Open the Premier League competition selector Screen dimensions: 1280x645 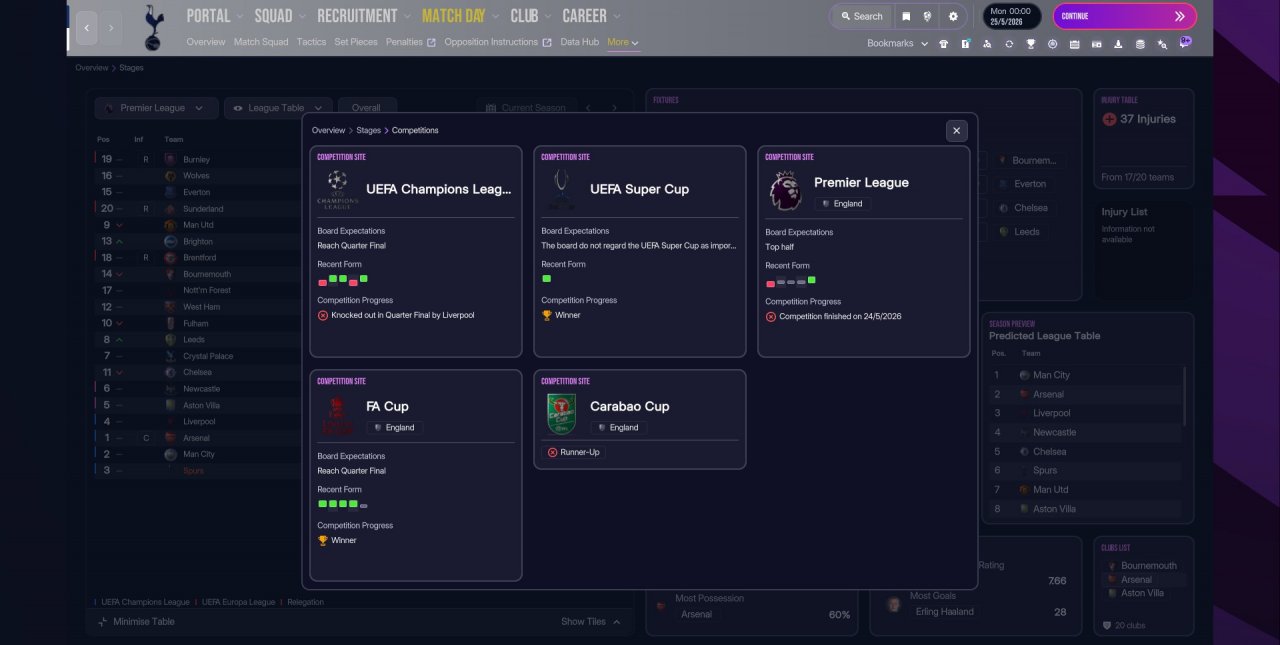pos(156,108)
